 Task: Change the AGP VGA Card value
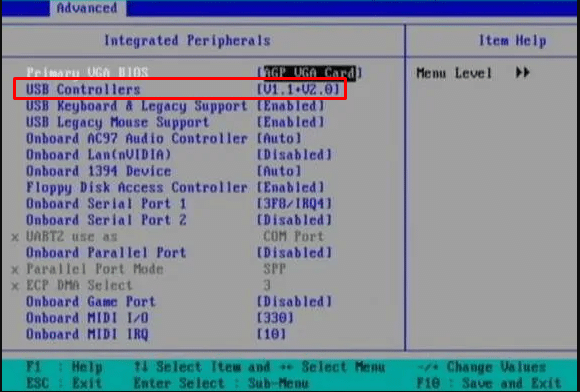point(310,72)
